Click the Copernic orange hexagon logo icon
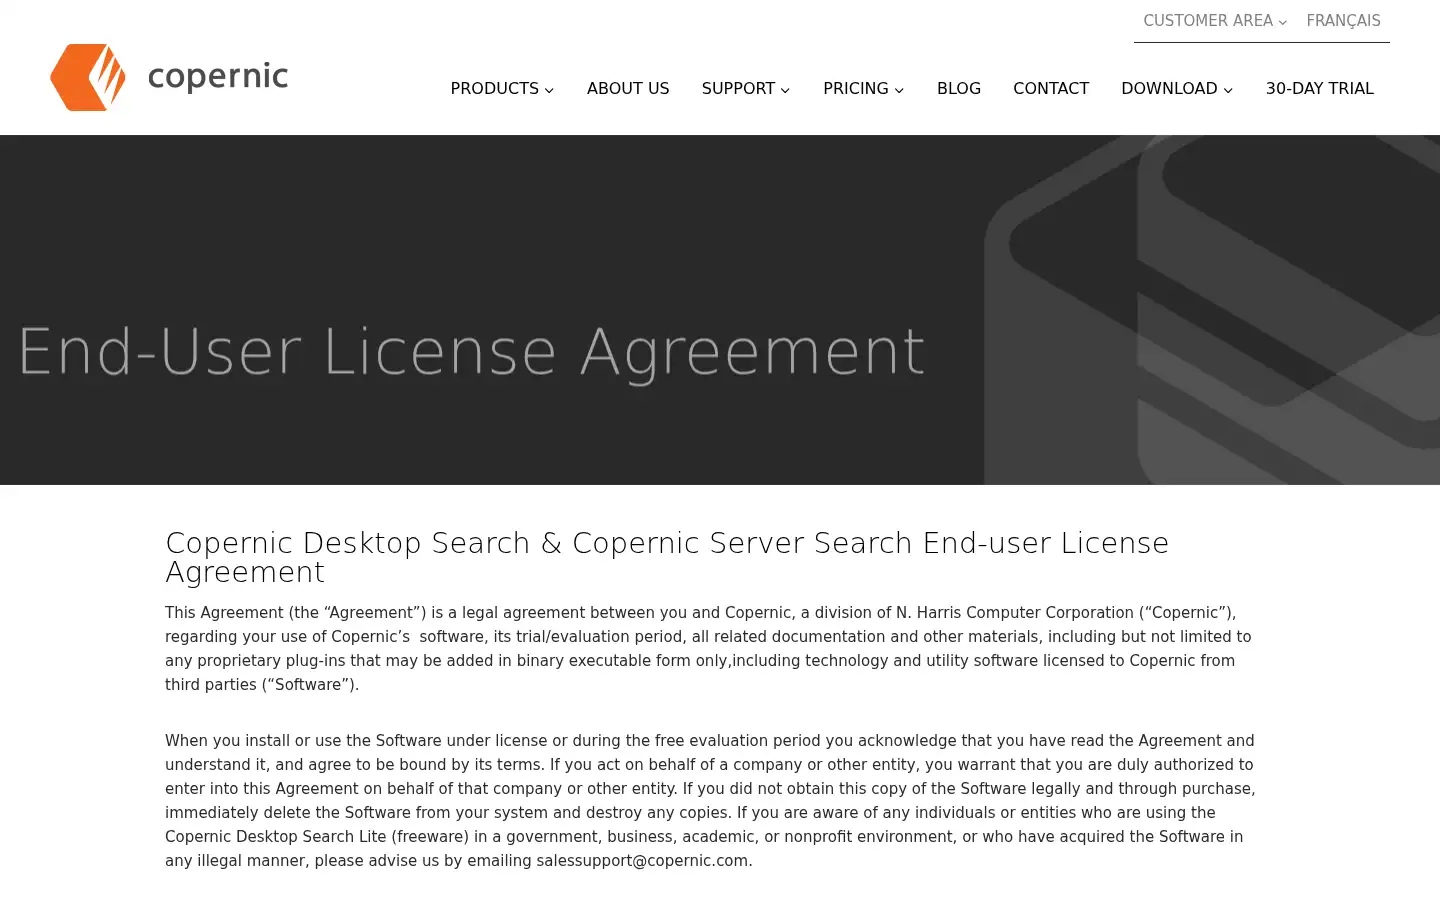Viewport: 1440px width, 900px height. 88,77
